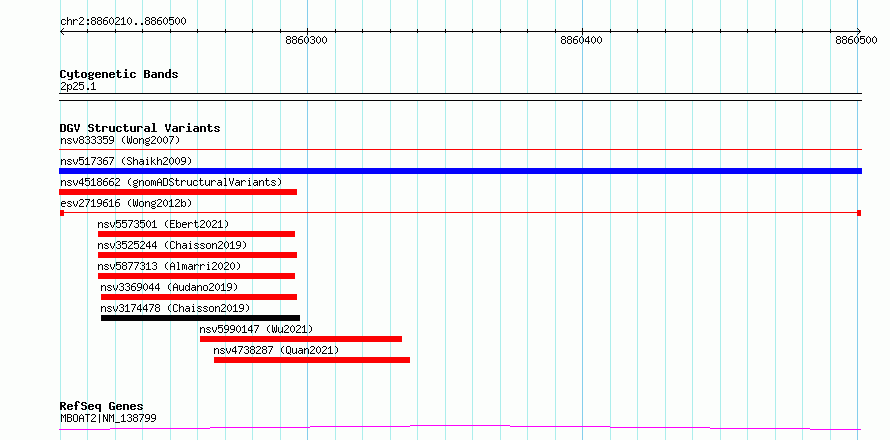890x440 pixels.
Task: Open variant nsv3369044 (Audano2019) label
Action: [x=169, y=287]
